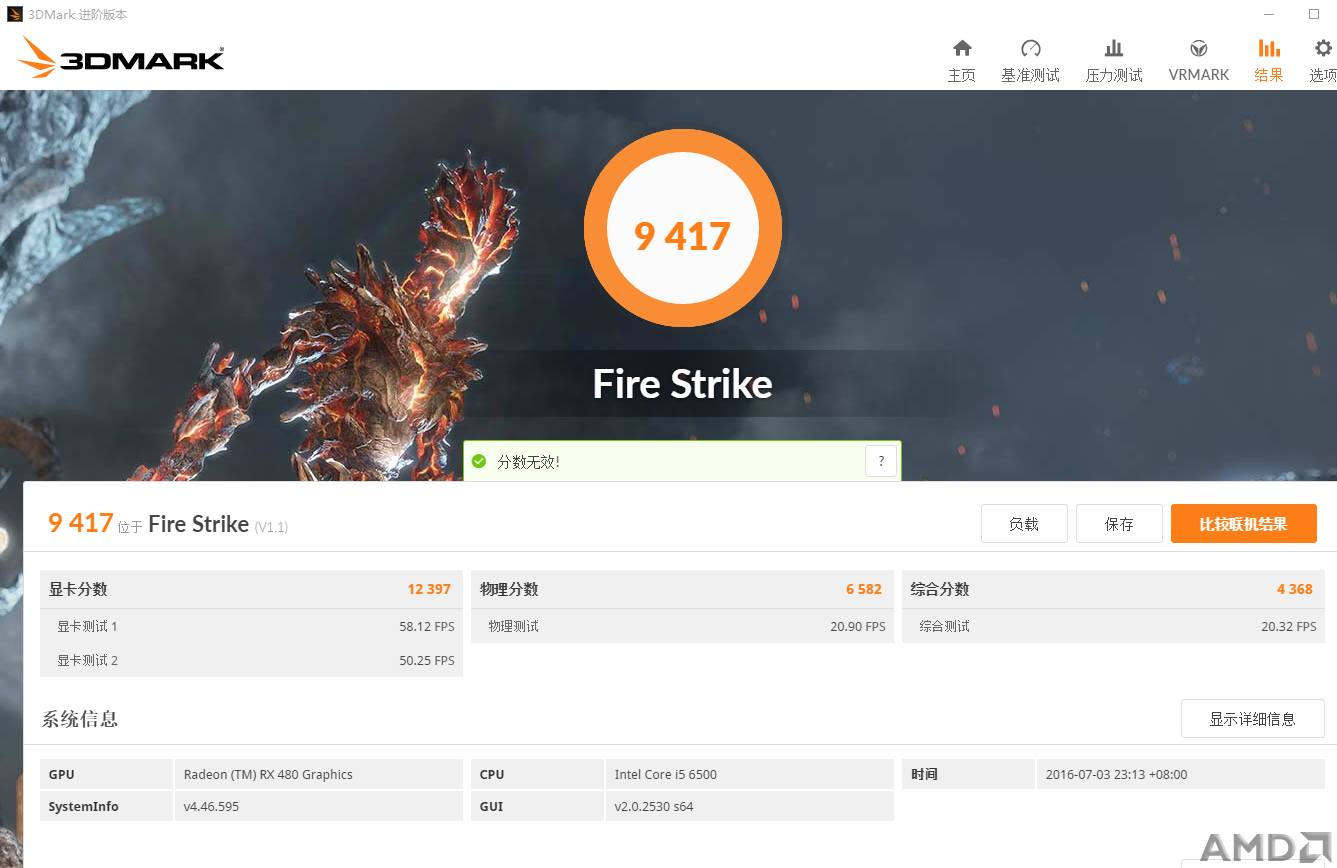Open the VRMARK icon
1337x868 pixels.
coord(1199,48)
